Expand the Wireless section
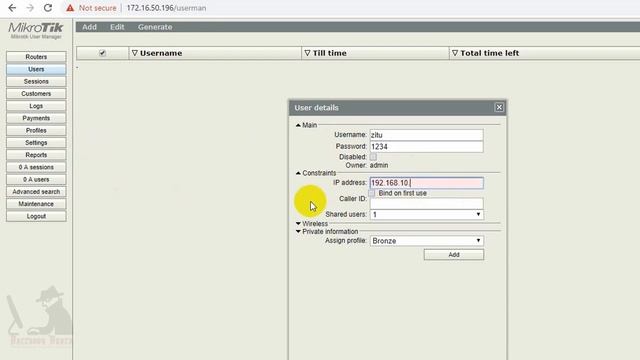The image size is (640, 360). tap(298, 224)
